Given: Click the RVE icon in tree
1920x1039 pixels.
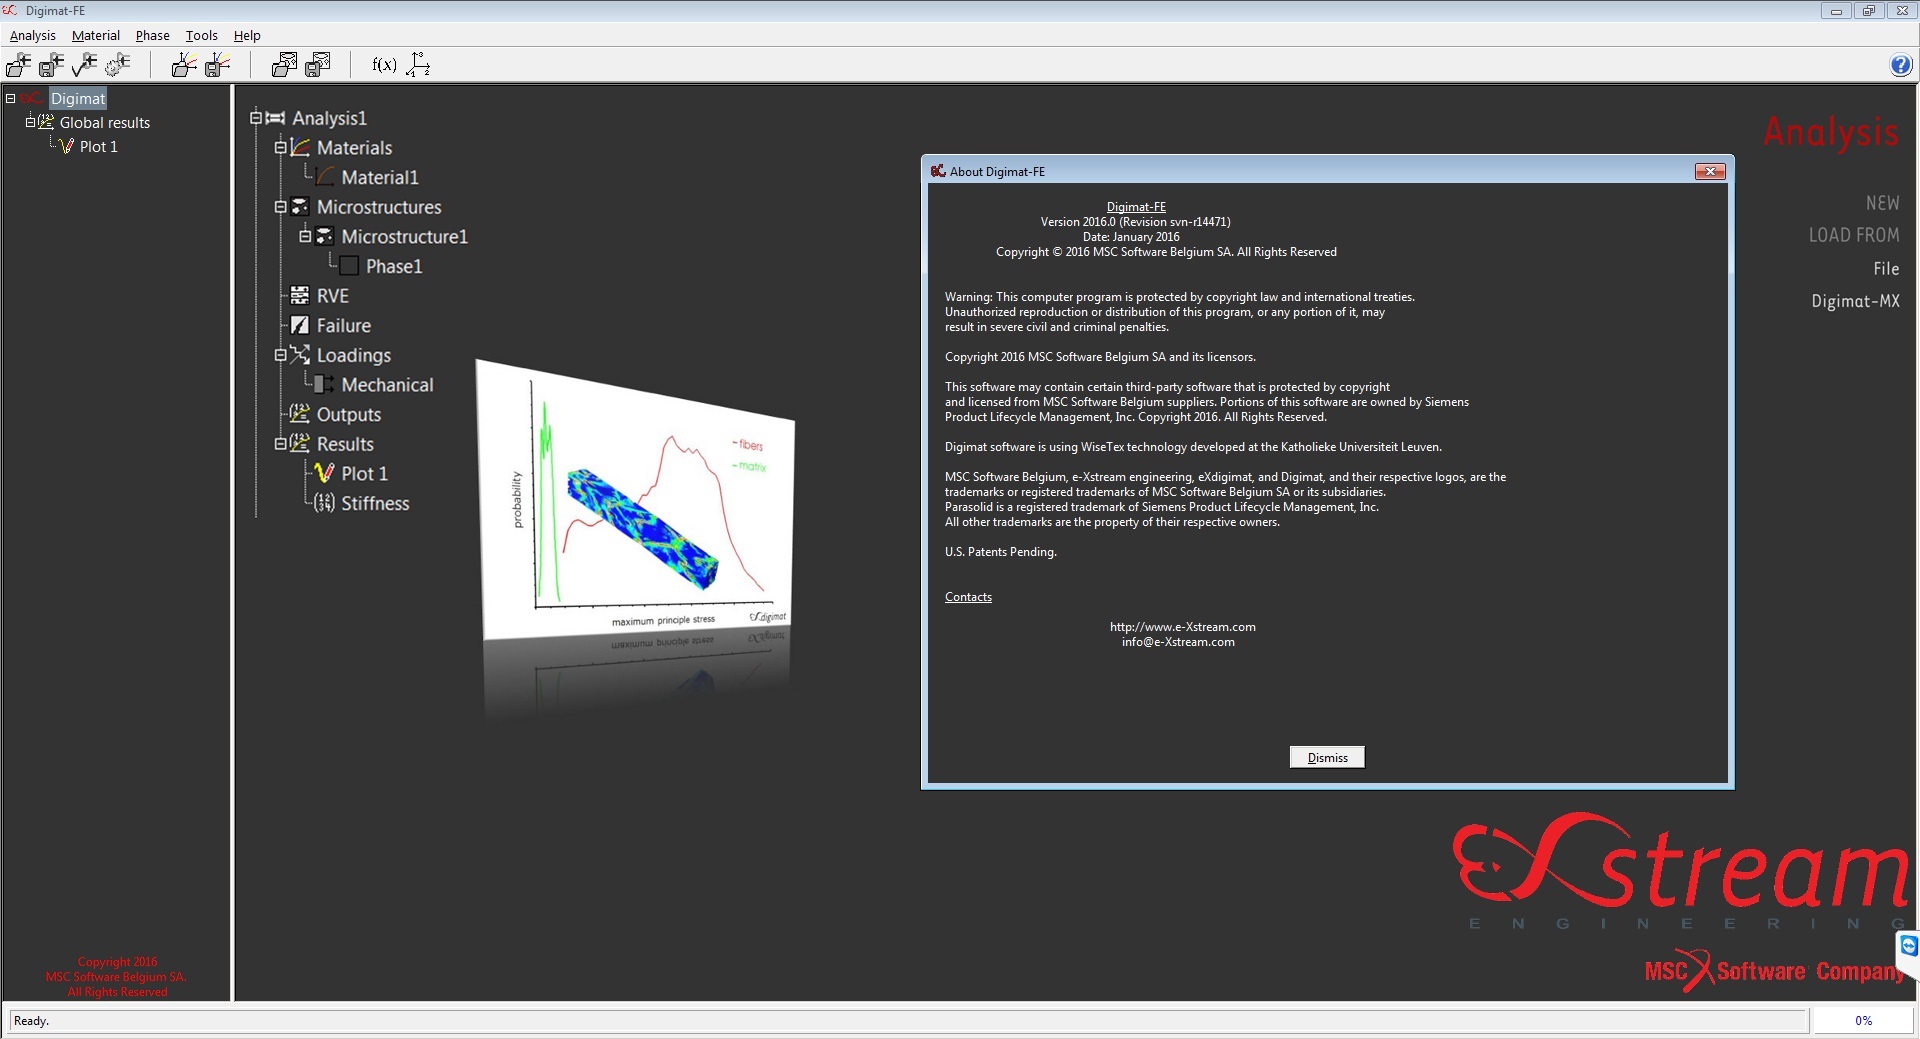Looking at the screenshot, I should pyautogui.click(x=300, y=296).
